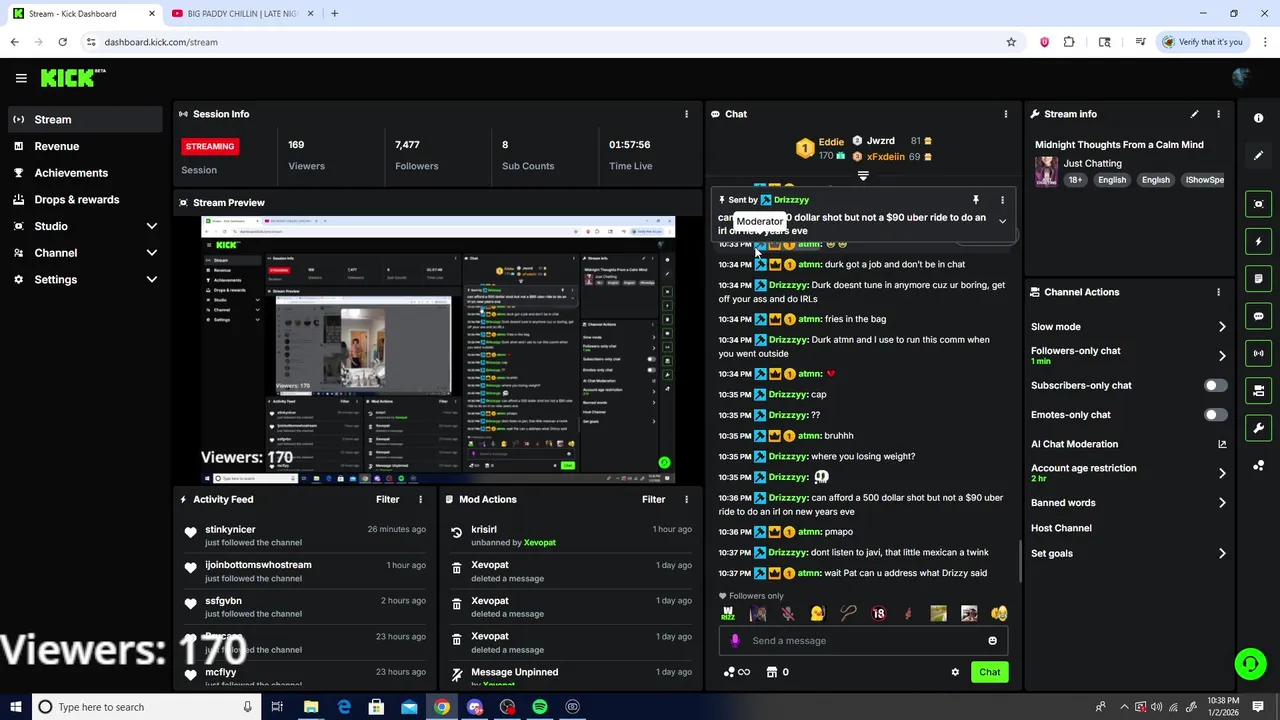Click the channel points infinity icon below chat
Image resolution: width=1280 pixels, height=720 pixels.
(x=736, y=672)
